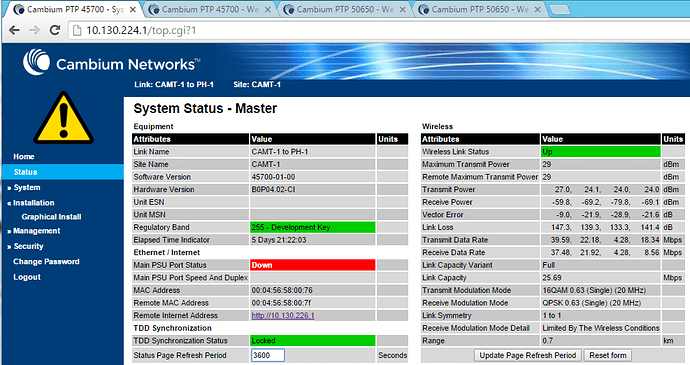Click the Maximum Transmit Power label
This screenshot has height=365, width=690.
point(466,164)
